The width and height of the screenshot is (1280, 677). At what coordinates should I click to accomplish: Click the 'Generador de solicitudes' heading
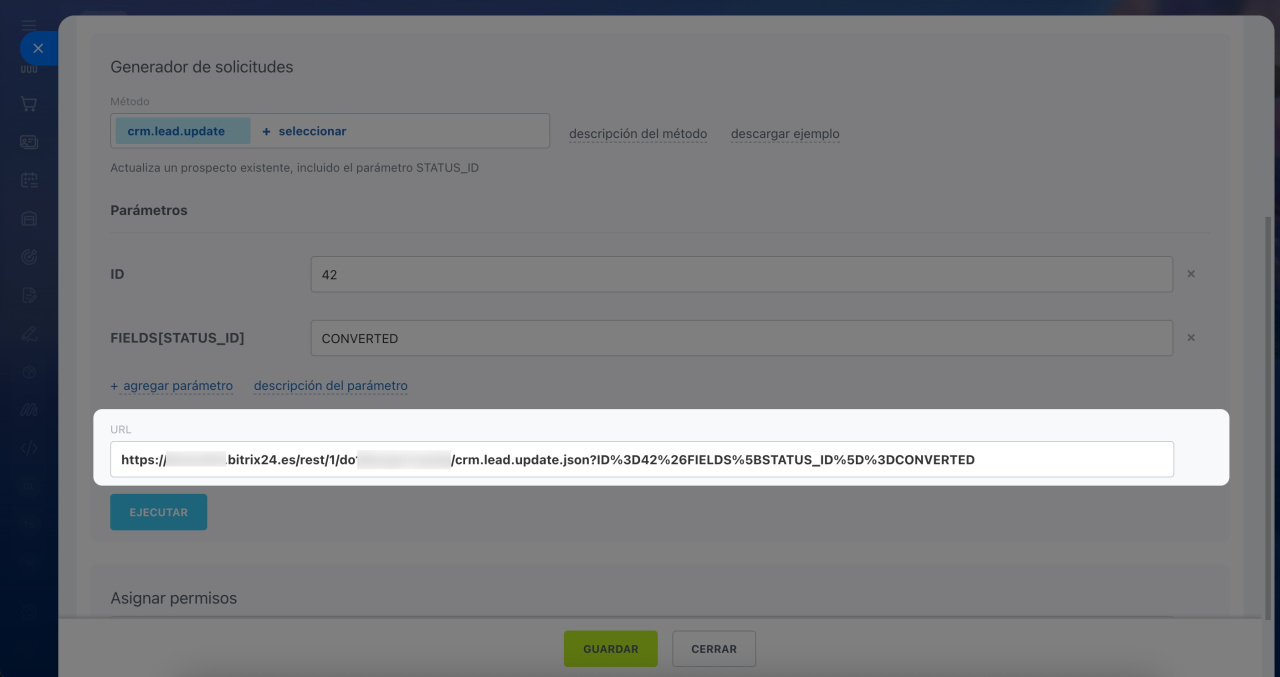click(x=202, y=67)
